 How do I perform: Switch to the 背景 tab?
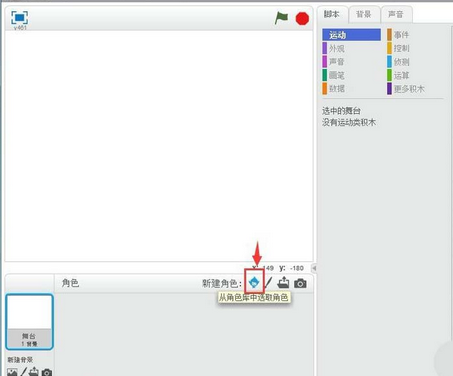tap(364, 14)
